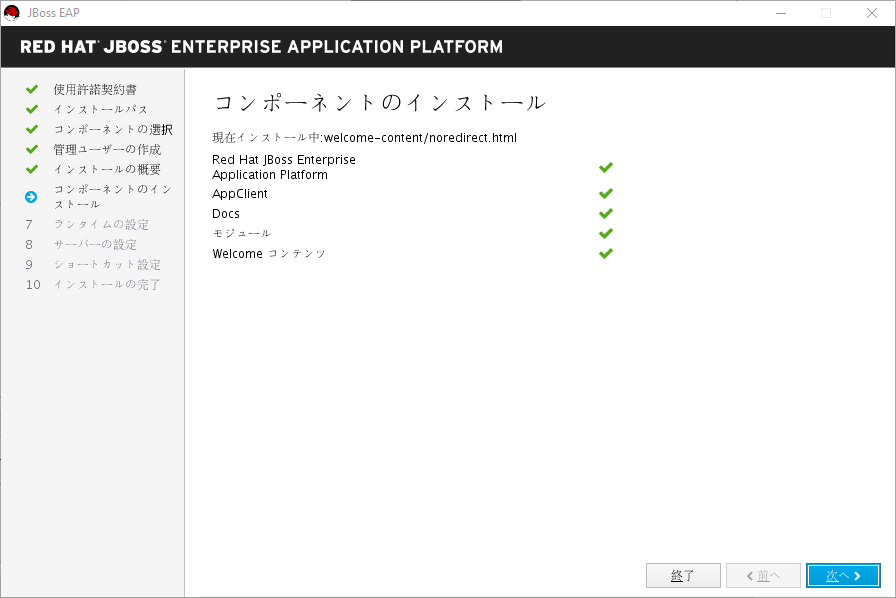The image size is (896, 598).
Task: Select the 管理ユーザーの作成 step
Action: click(107, 149)
